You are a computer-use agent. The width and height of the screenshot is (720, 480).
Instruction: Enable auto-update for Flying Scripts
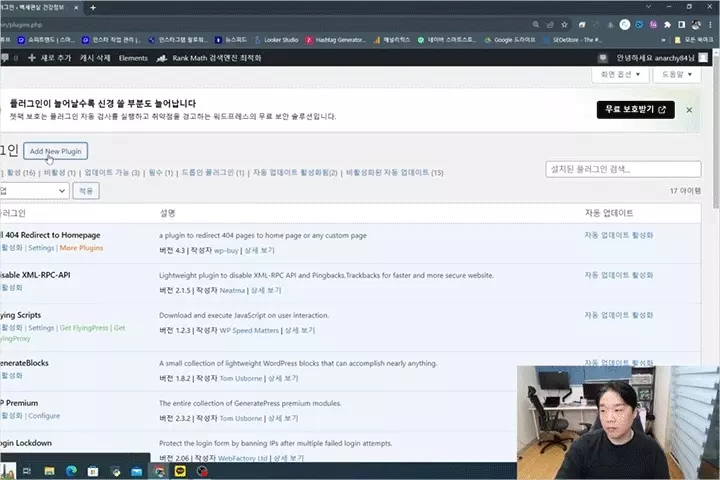tap(619, 315)
